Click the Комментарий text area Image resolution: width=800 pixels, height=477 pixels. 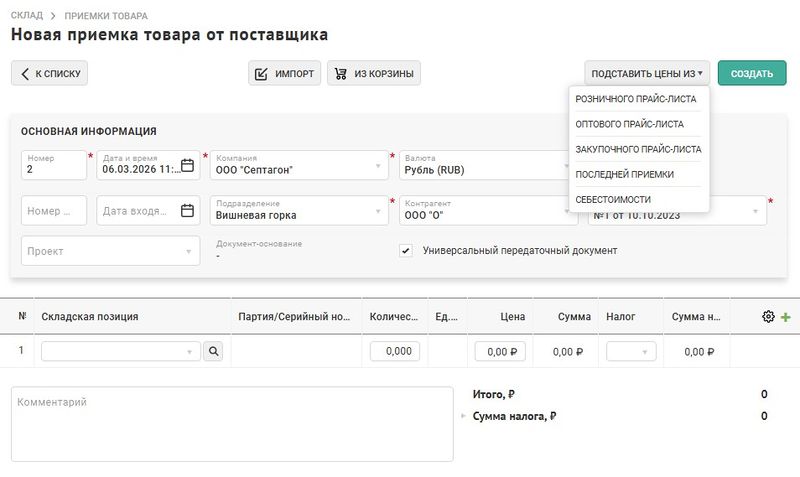(232, 424)
